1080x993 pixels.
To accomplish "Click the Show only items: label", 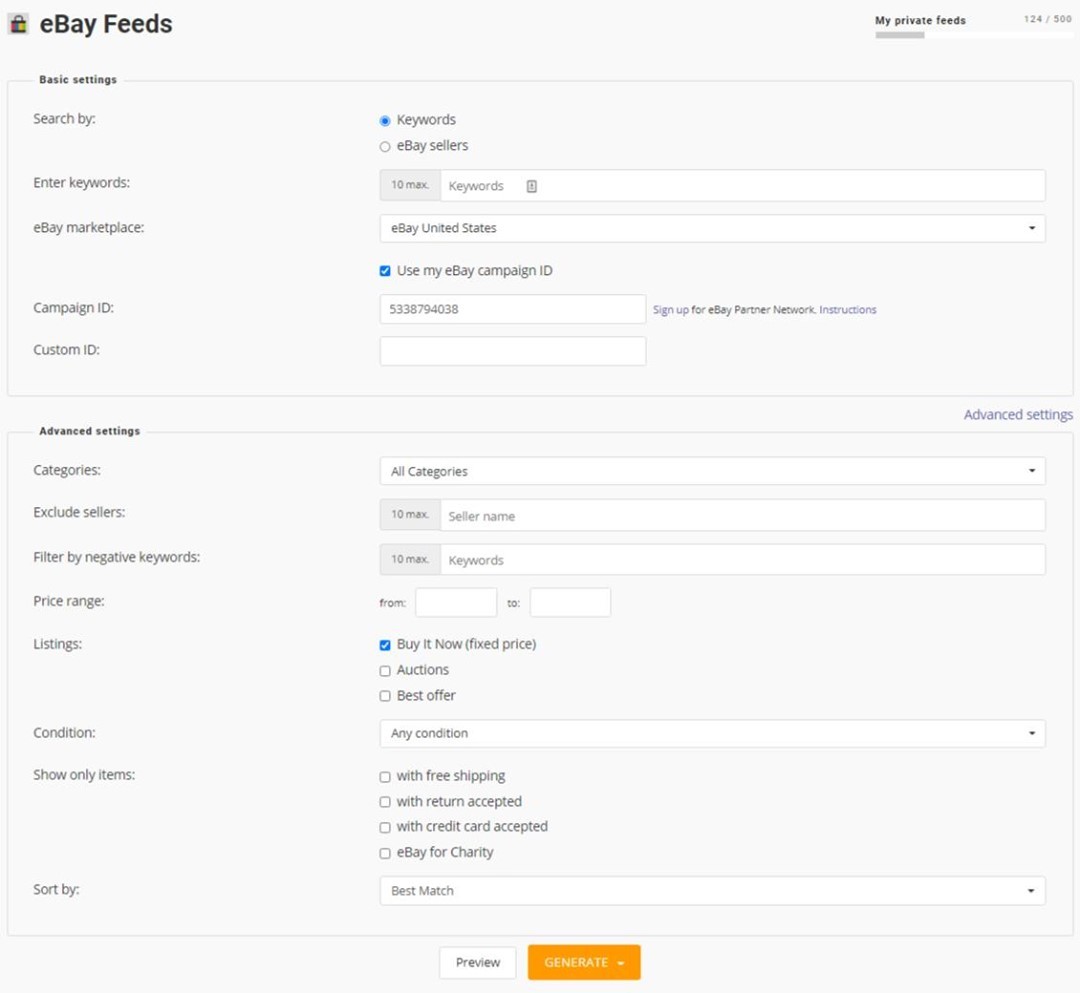I will (84, 775).
